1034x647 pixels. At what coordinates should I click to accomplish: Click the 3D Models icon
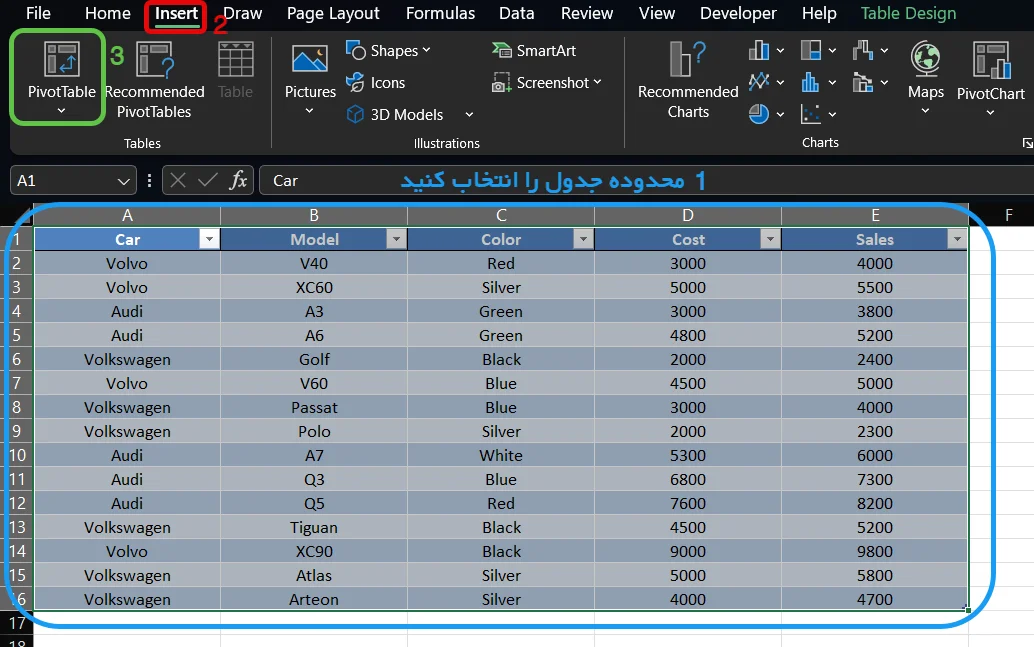tap(355, 114)
